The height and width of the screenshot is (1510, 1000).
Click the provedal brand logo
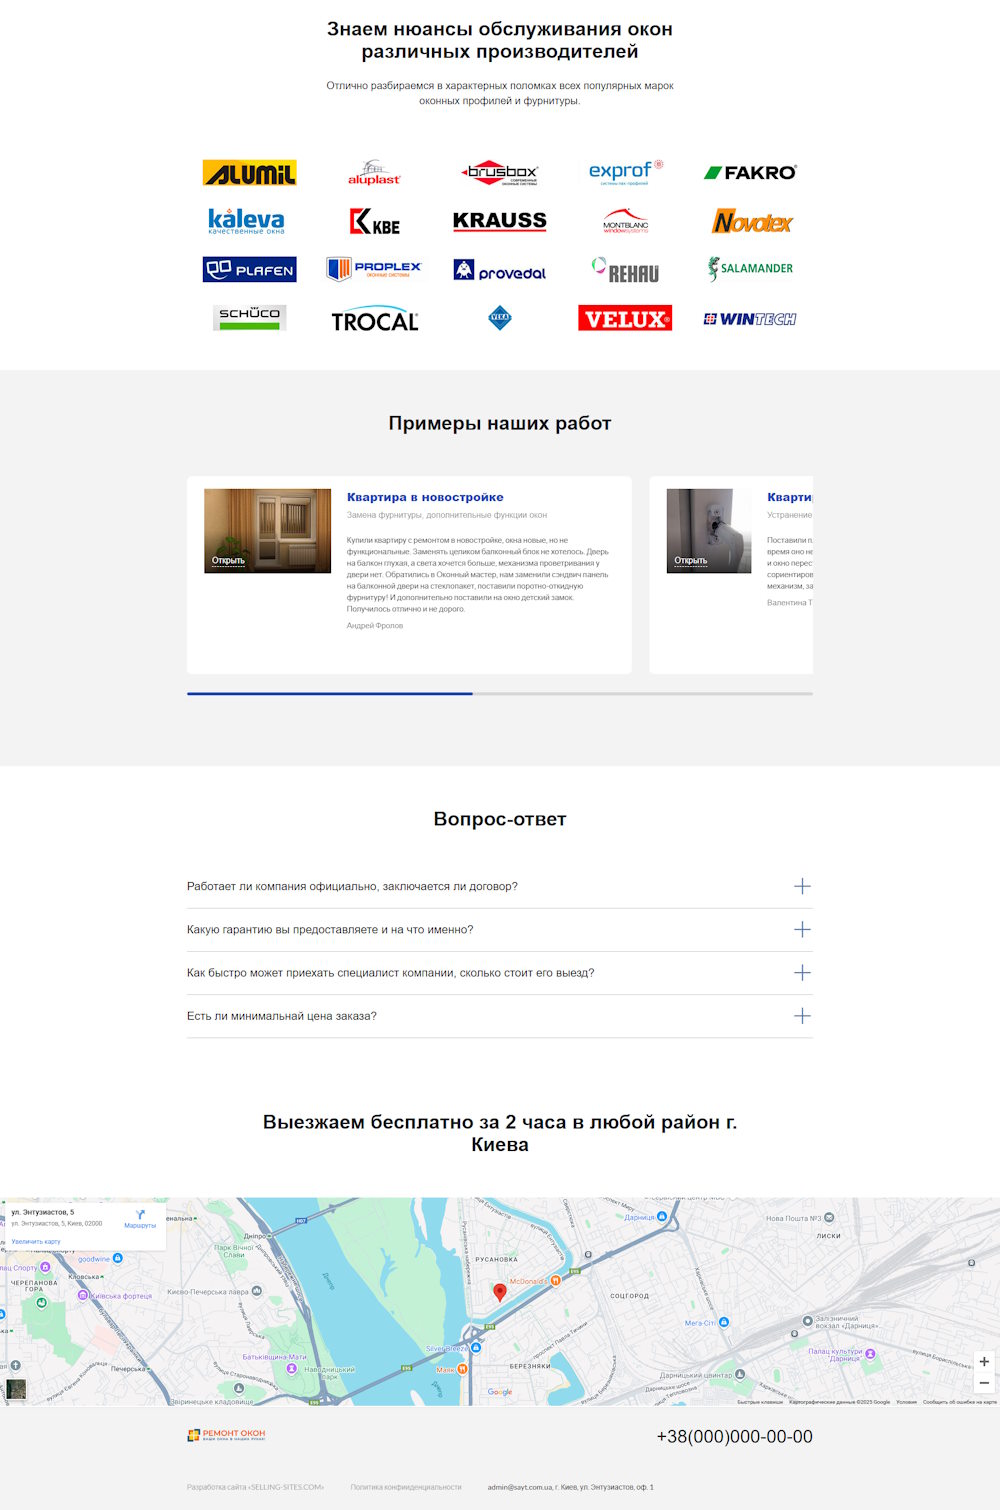500,270
